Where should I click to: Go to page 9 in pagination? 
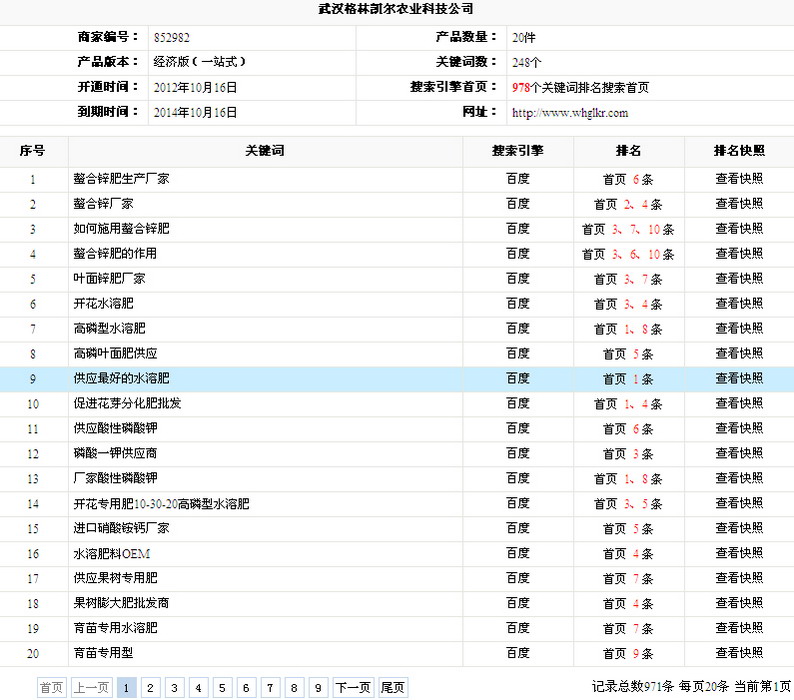pos(318,688)
